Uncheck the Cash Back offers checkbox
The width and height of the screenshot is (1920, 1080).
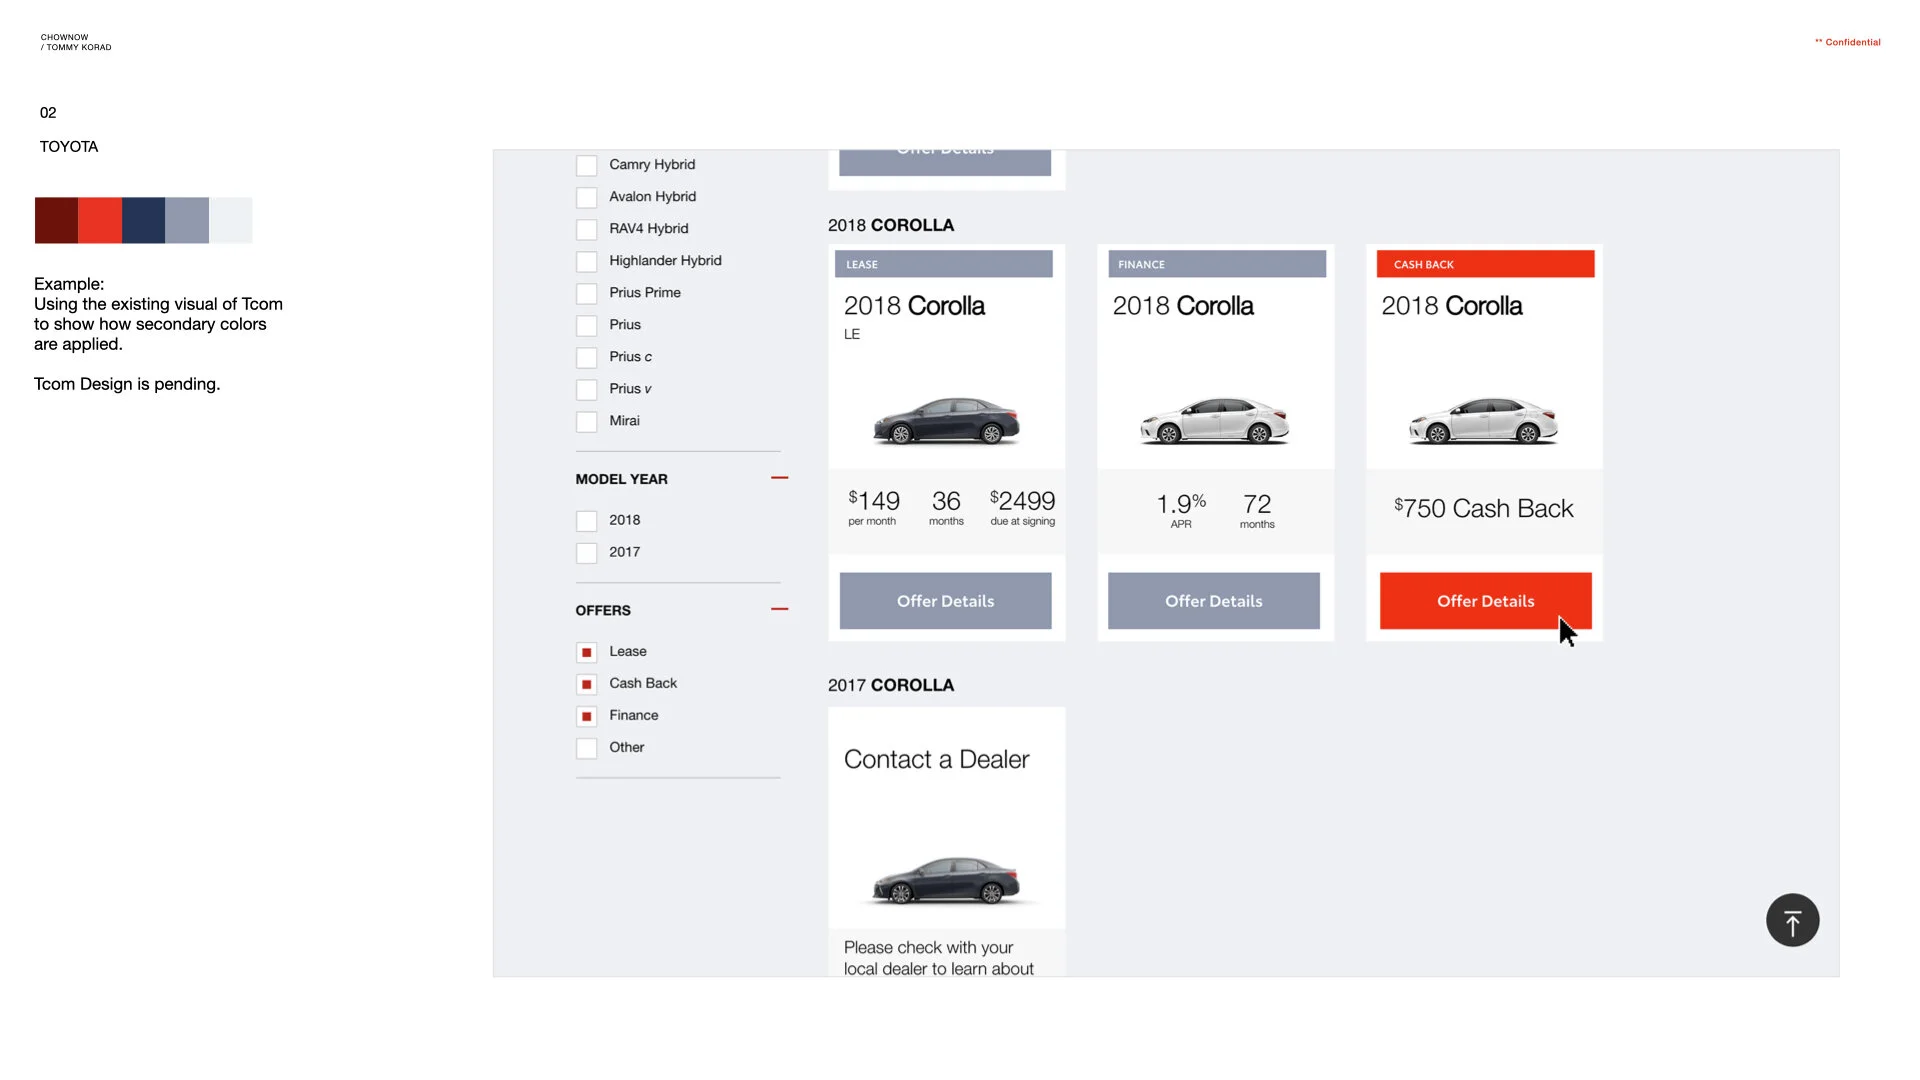tap(587, 684)
